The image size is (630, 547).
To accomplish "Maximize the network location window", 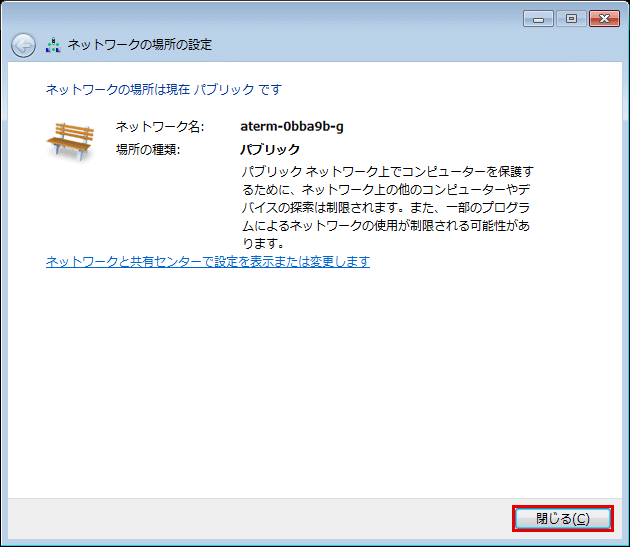I will [571, 19].
